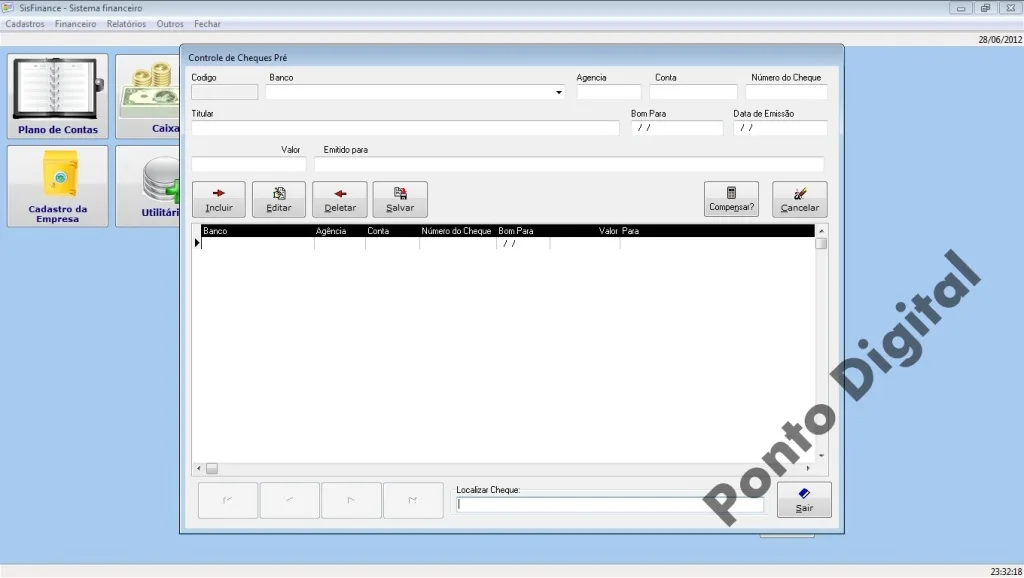This screenshot has width=1024, height=578.
Task: Open Plano de Contas notebook icon
Action: 57,96
